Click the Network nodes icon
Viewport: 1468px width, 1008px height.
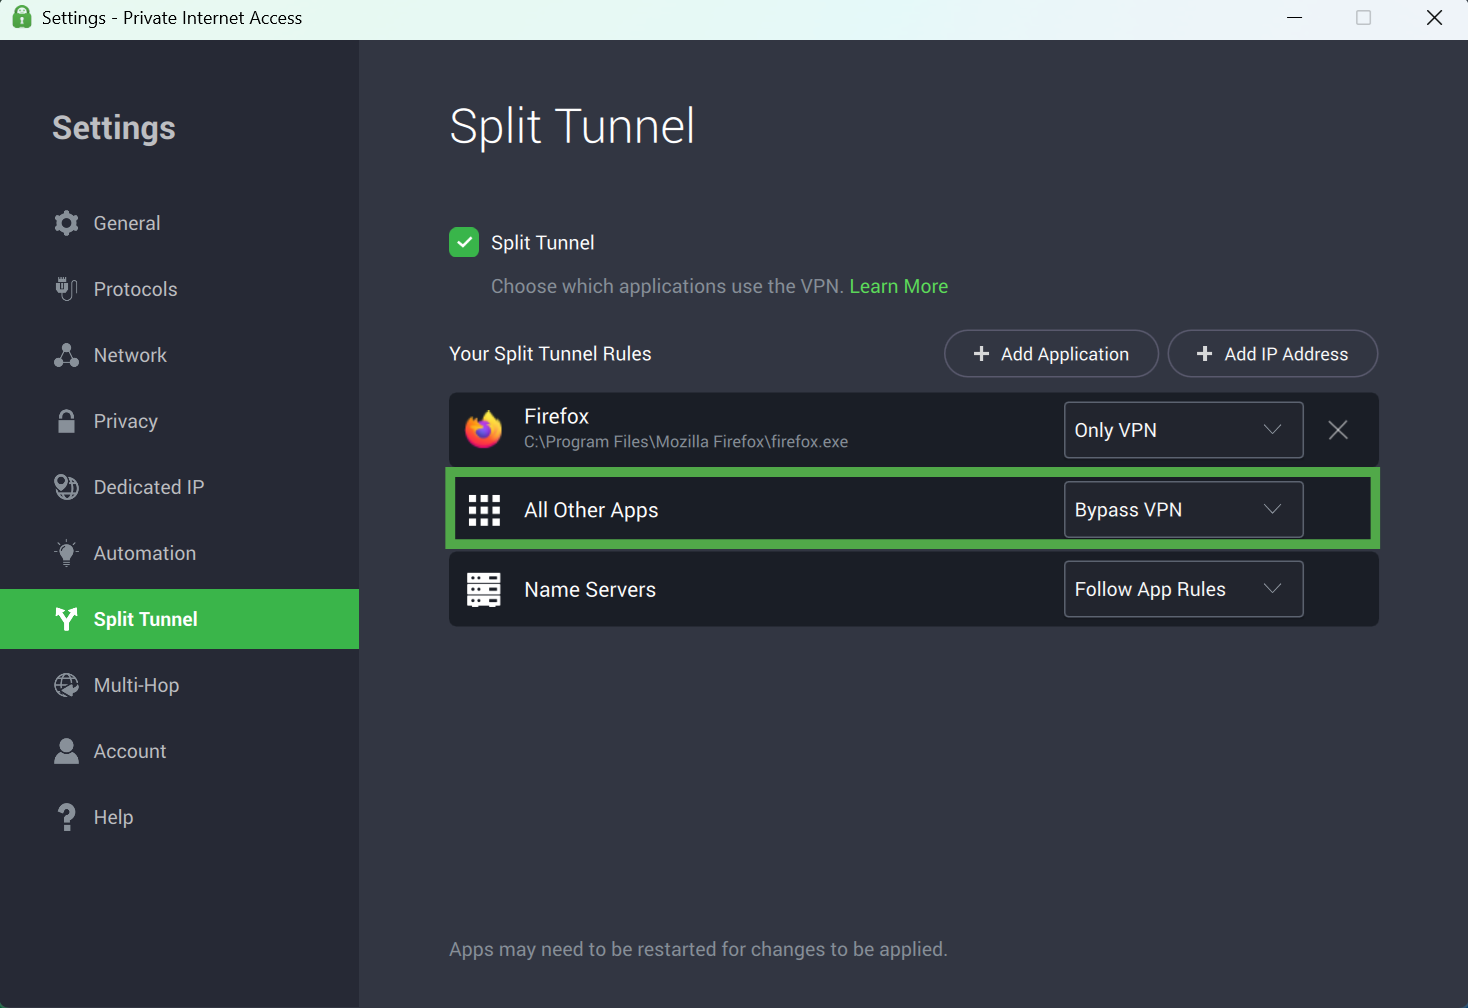click(x=66, y=355)
